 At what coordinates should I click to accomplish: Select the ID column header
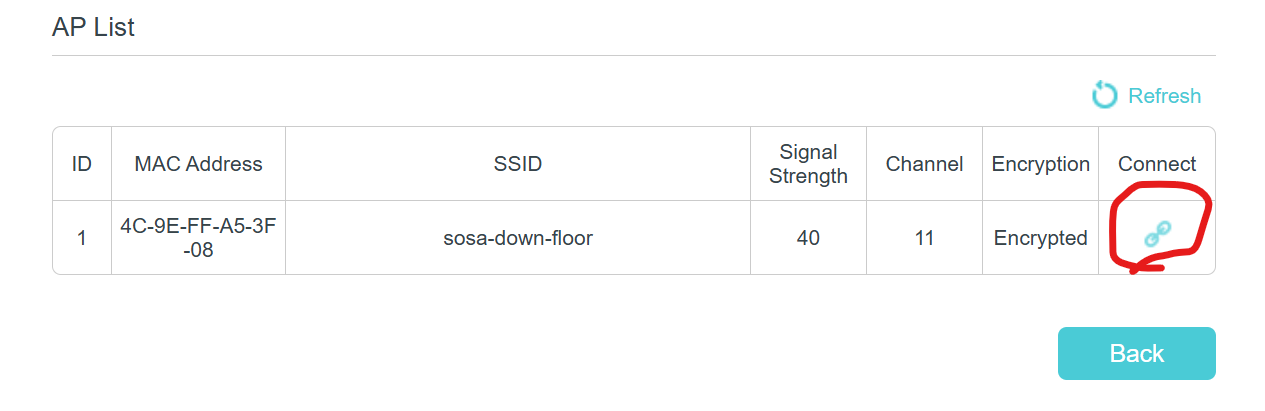pyautogui.click(x=82, y=164)
